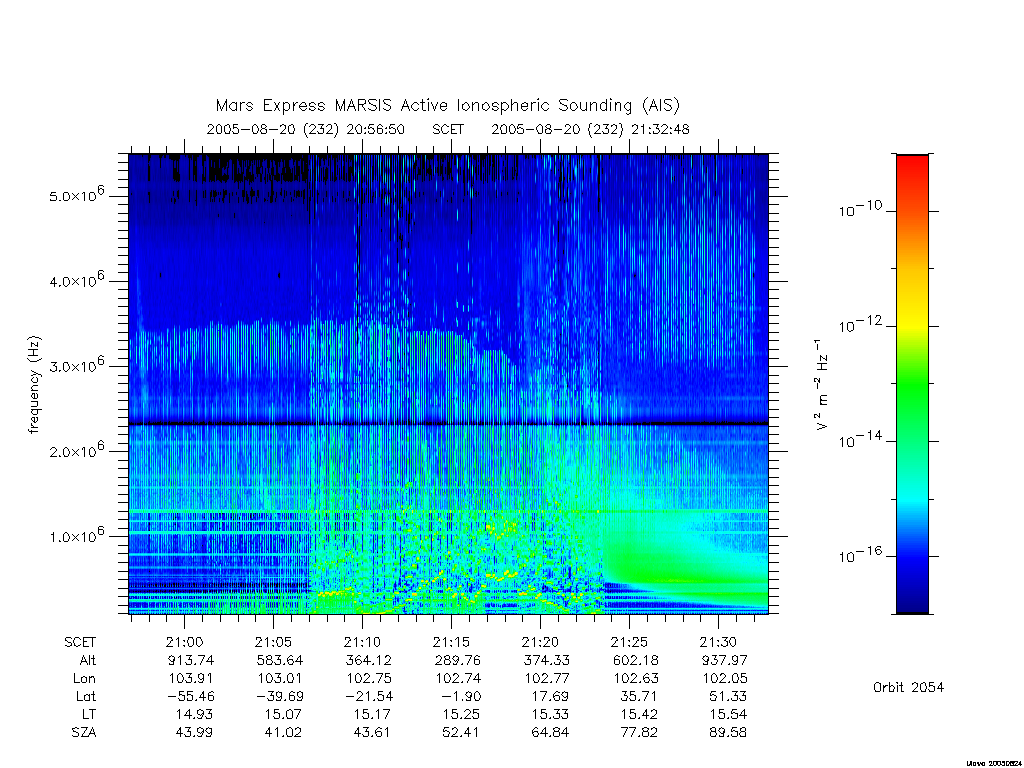Click altitude value "913.74"
The image size is (1024, 768).
191,660
